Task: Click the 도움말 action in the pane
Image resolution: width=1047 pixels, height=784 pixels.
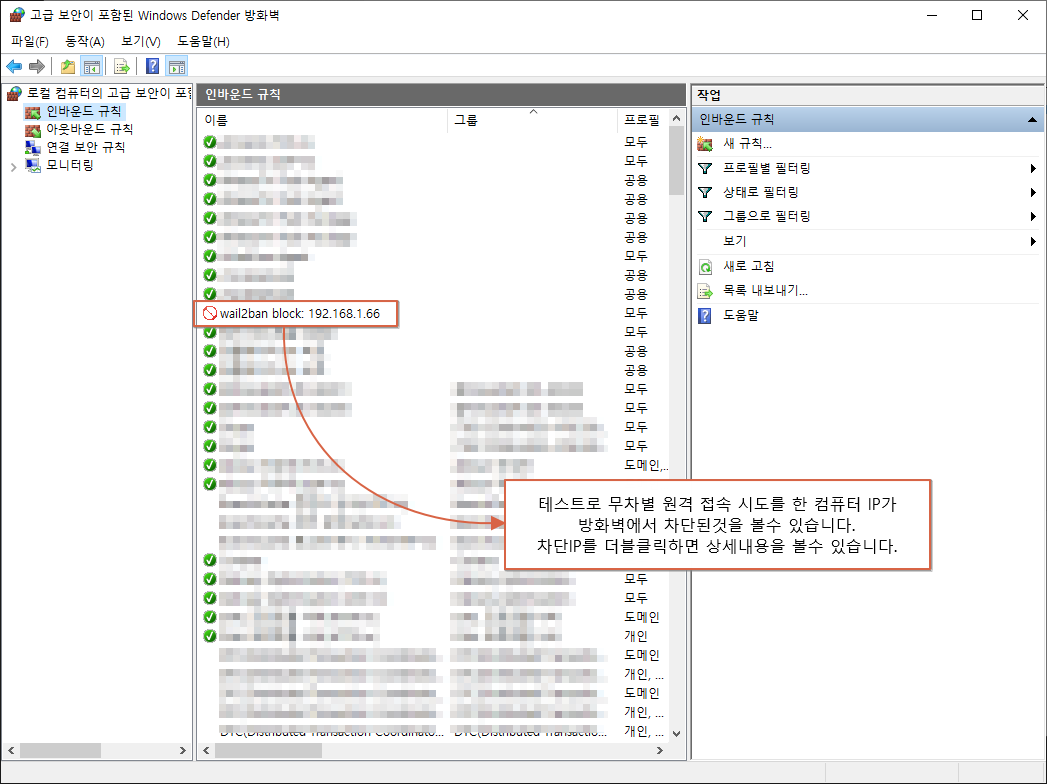Action: tap(741, 315)
